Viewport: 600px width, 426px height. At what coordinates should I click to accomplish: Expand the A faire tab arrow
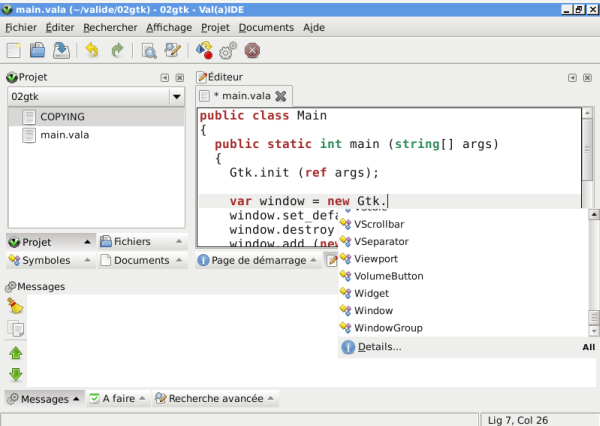click(x=143, y=398)
